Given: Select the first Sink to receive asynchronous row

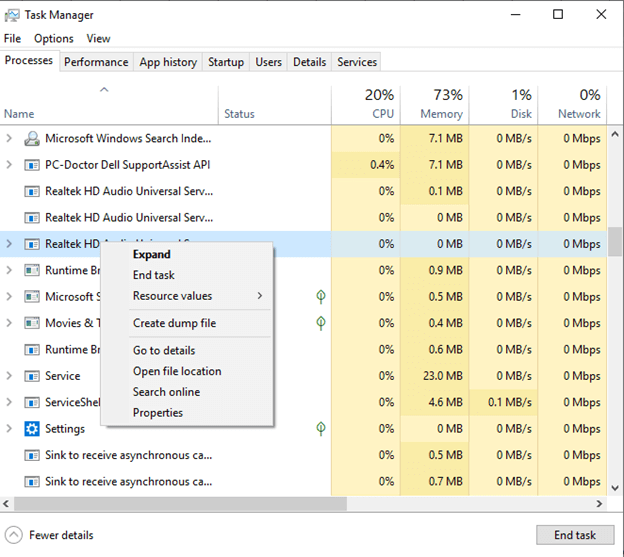Looking at the screenshot, I should pos(303,455).
